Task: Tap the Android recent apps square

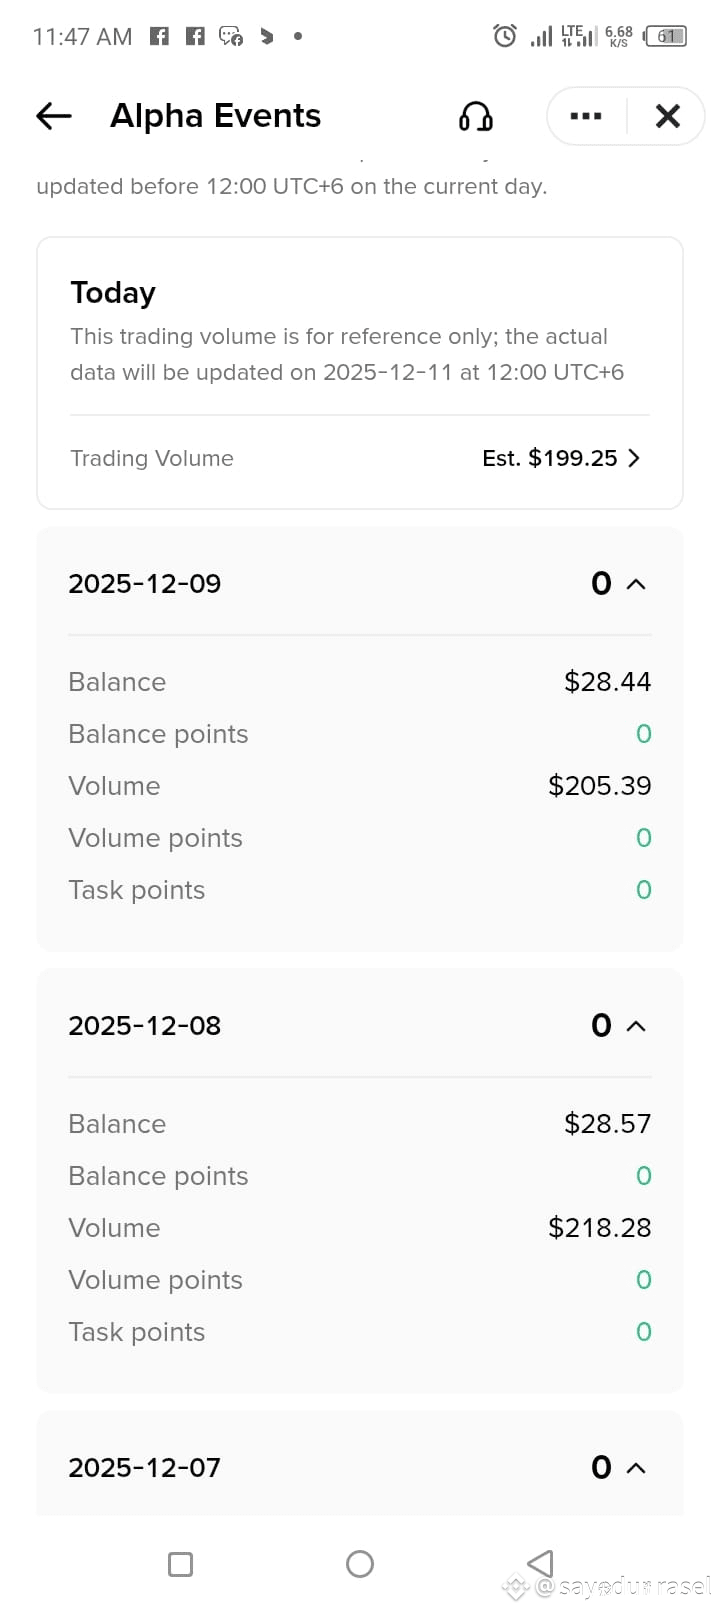Action: tap(181, 1564)
